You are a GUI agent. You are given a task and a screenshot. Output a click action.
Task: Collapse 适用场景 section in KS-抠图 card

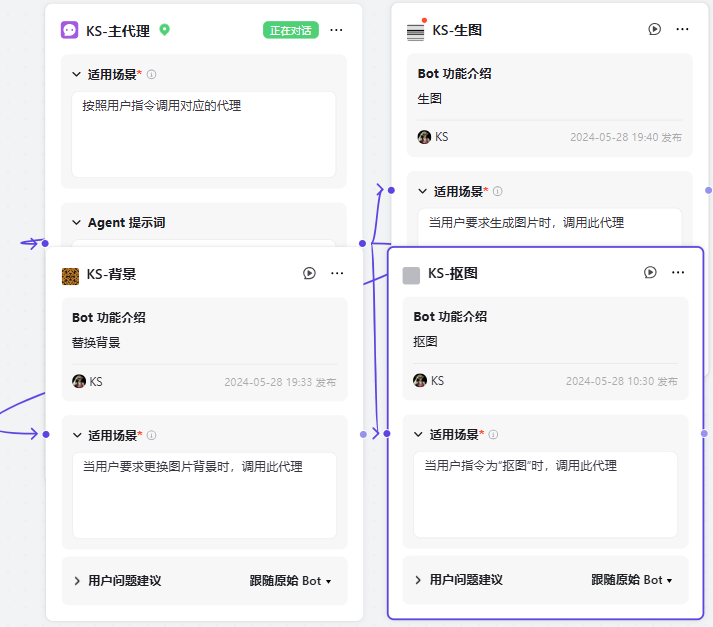click(418, 434)
